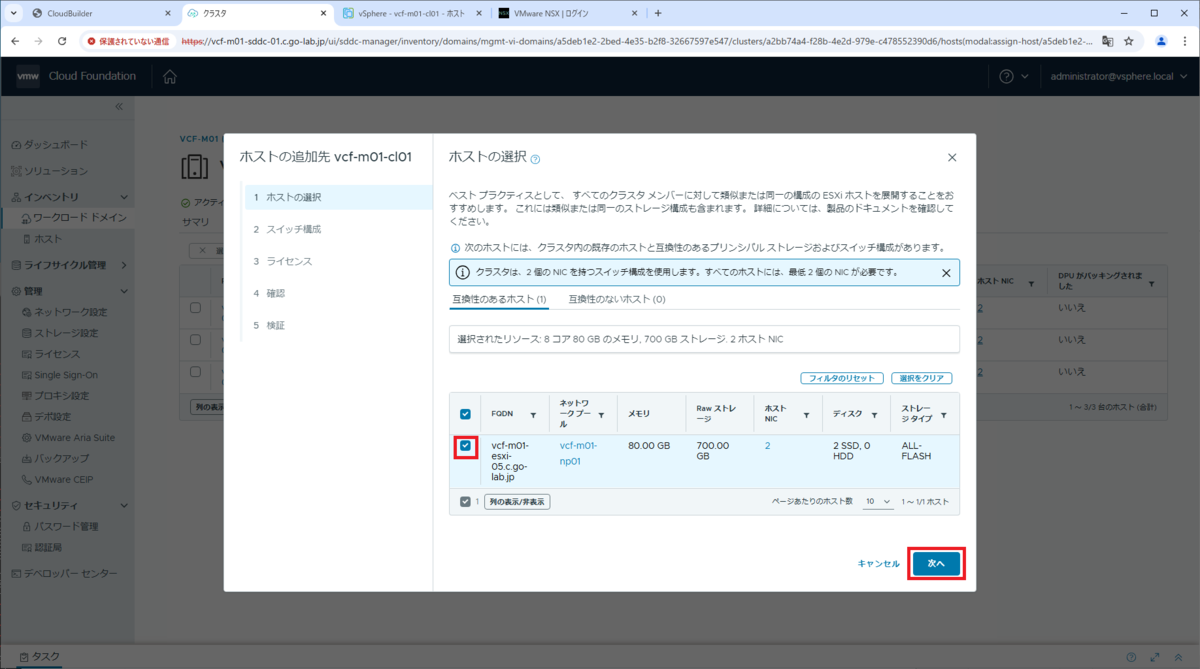Reload the page in browser
The height and width of the screenshot is (669, 1200).
pyautogui.click(x=62, y=41)
